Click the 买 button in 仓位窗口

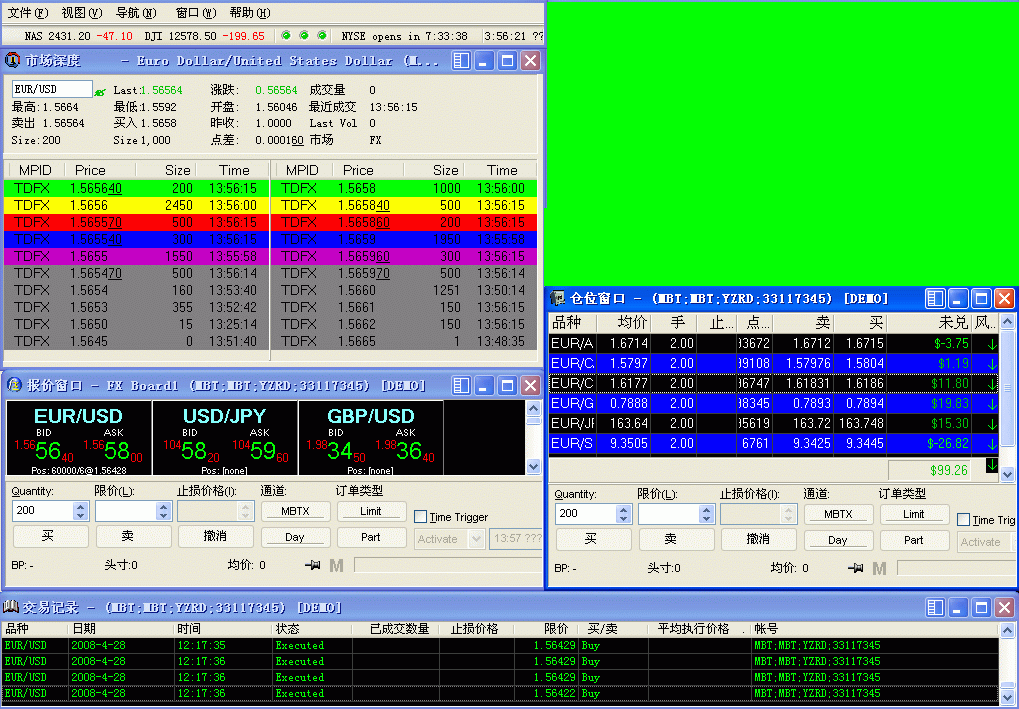point(593,539)
